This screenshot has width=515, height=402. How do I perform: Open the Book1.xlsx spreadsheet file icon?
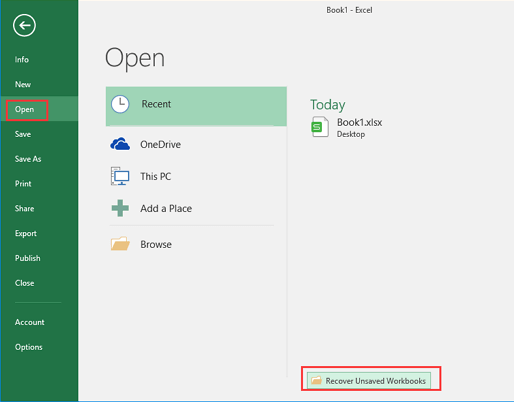320,127
